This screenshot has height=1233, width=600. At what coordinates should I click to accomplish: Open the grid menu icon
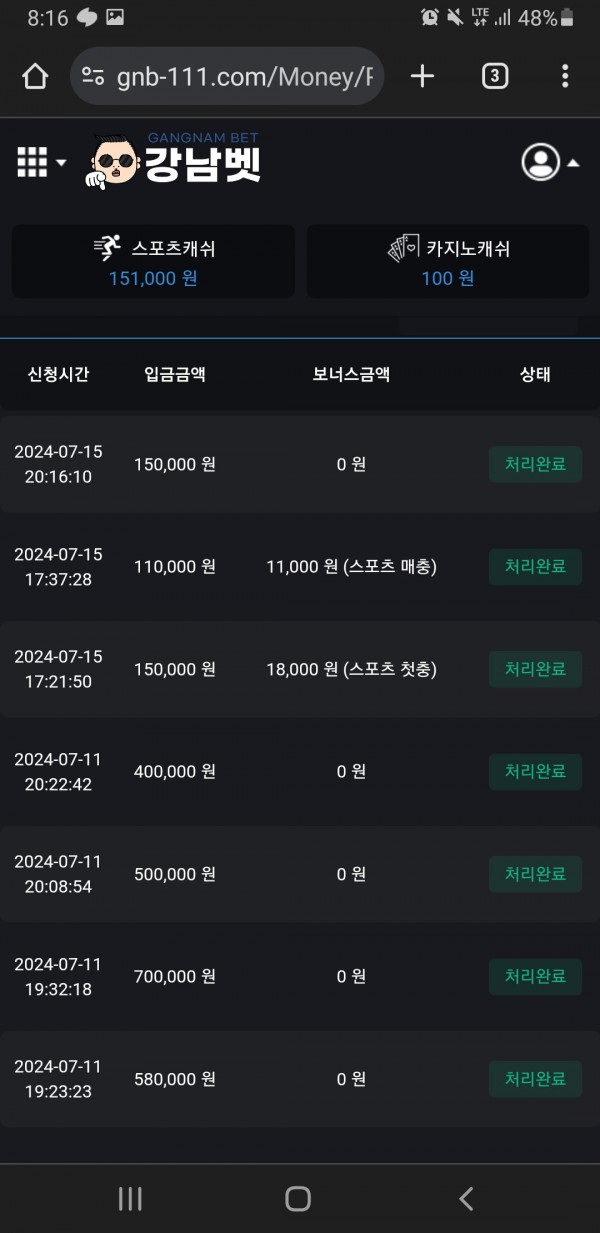point(40,162)
